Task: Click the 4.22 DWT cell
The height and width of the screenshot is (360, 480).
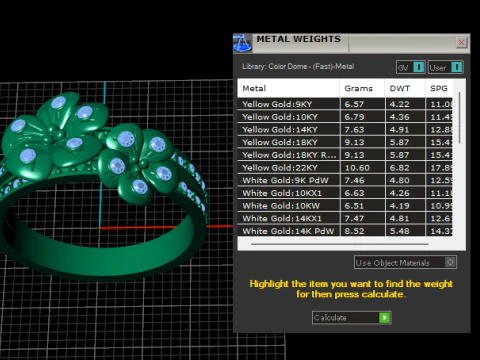Action: point(405,104)
